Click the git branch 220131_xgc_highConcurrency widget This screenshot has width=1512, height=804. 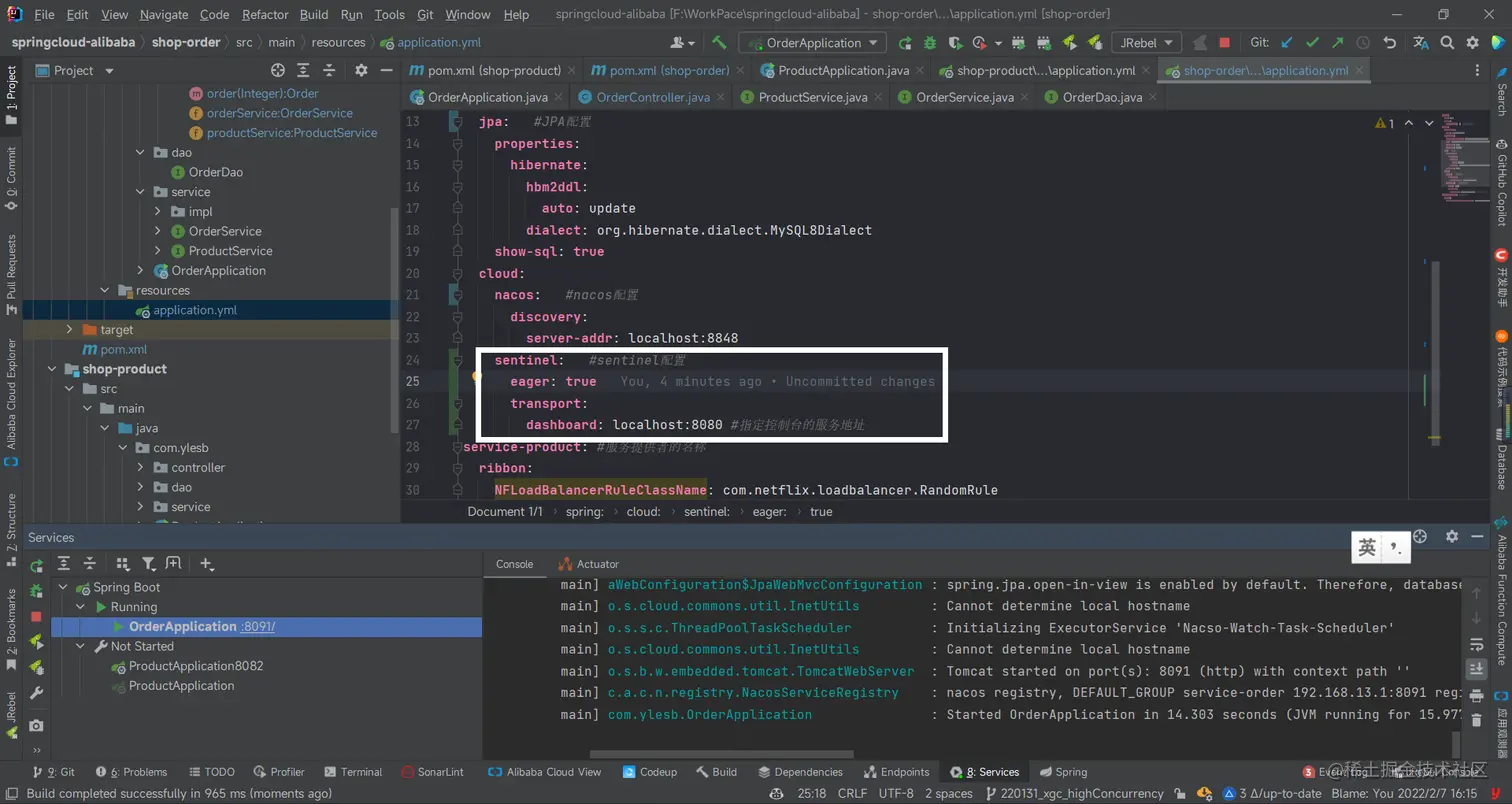tap(1075, 794)
